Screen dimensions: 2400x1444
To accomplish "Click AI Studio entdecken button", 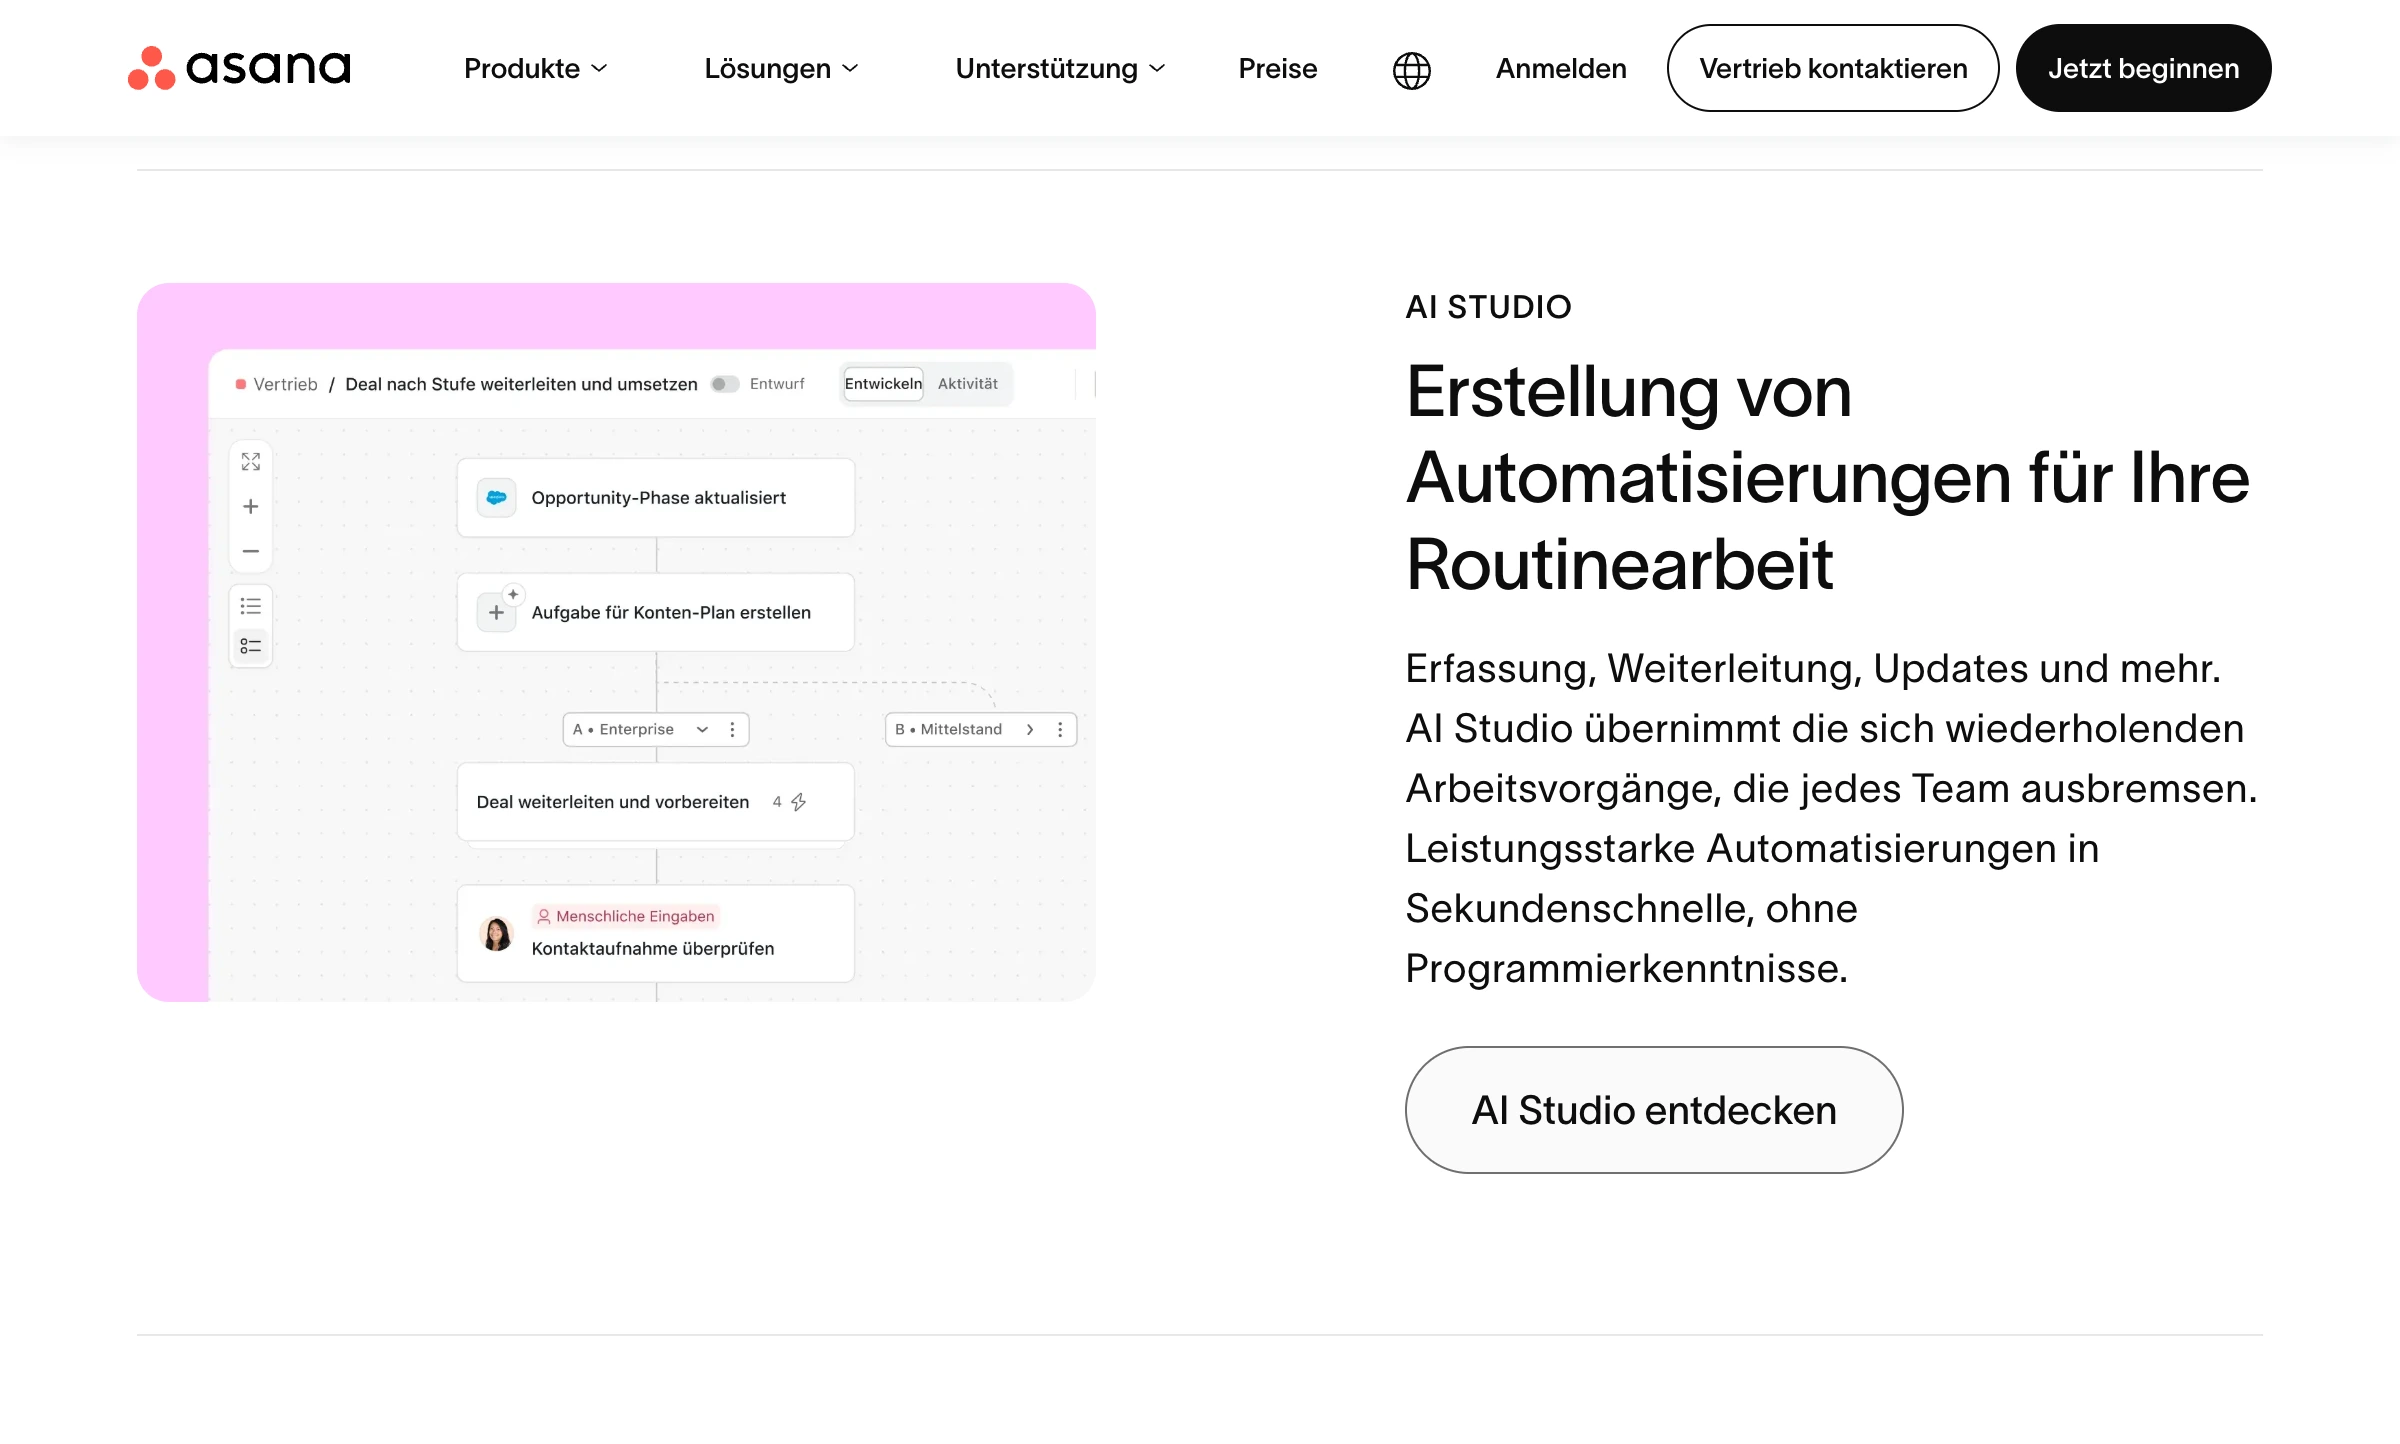I will coord(1654,1110).
